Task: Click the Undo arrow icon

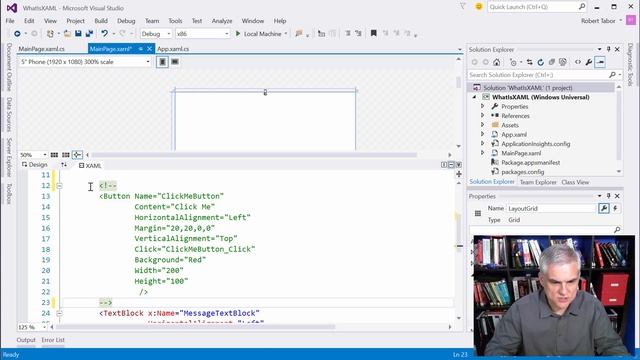Action: tap(104, 34)
